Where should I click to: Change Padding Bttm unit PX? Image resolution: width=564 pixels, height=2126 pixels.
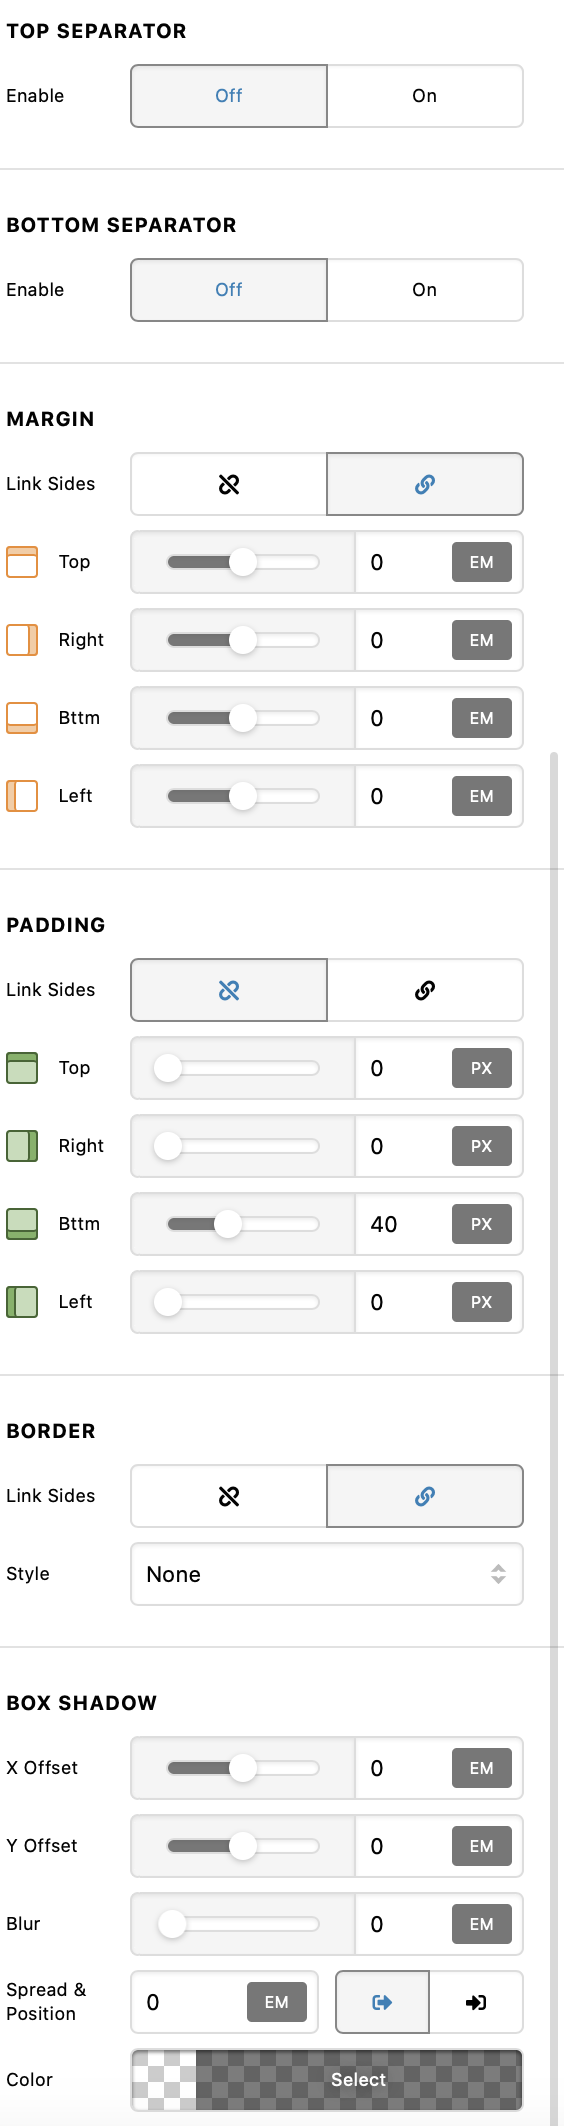pyautogui.click(x=482, y=1224)
